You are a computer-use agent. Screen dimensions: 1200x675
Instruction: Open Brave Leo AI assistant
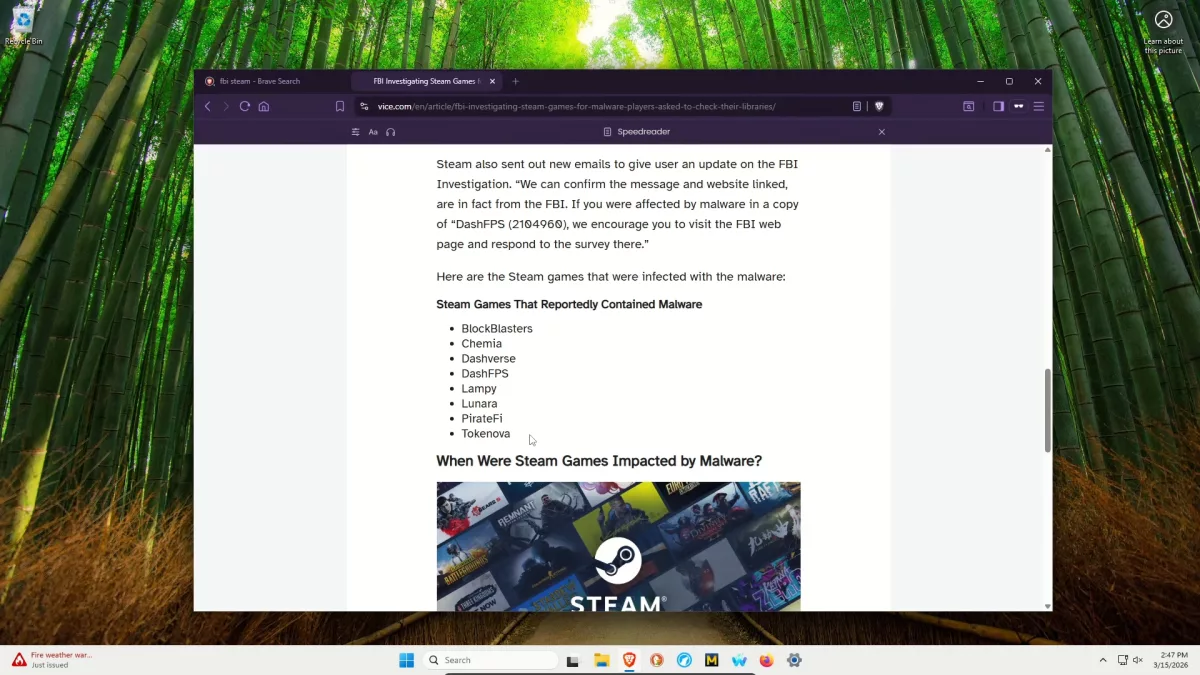1018,106
